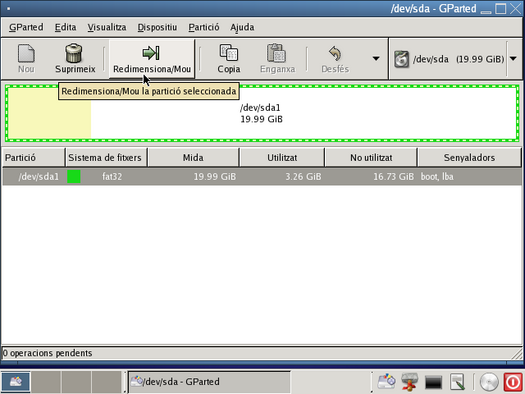525x394 pixels.
Task: Click the Desfés undo arrow icon
Action: (x=334, y=54)
